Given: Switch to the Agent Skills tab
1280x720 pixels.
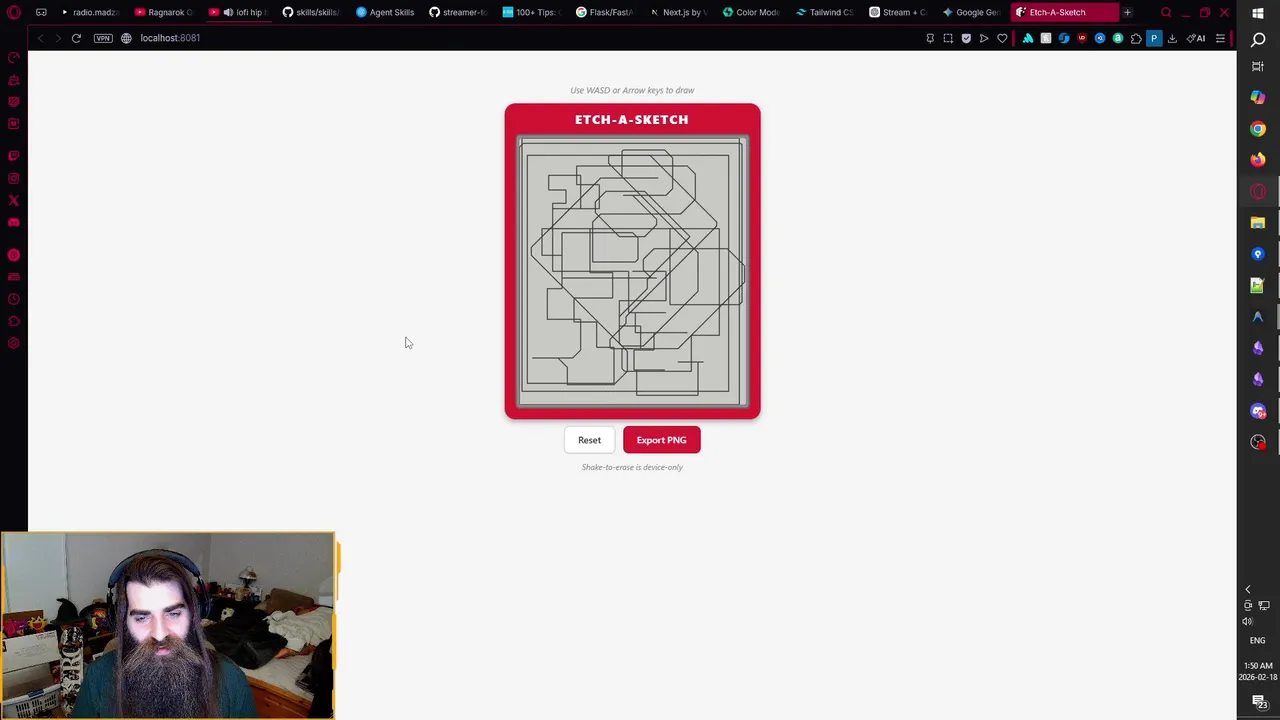Looking at the screenshot, I should 386,12.
